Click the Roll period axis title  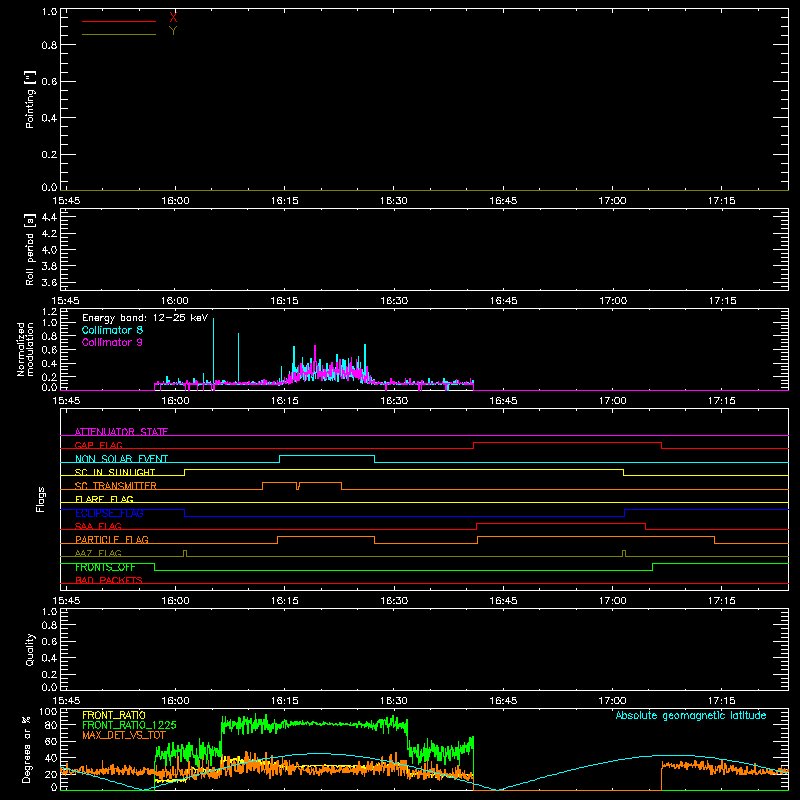(30, 249)
